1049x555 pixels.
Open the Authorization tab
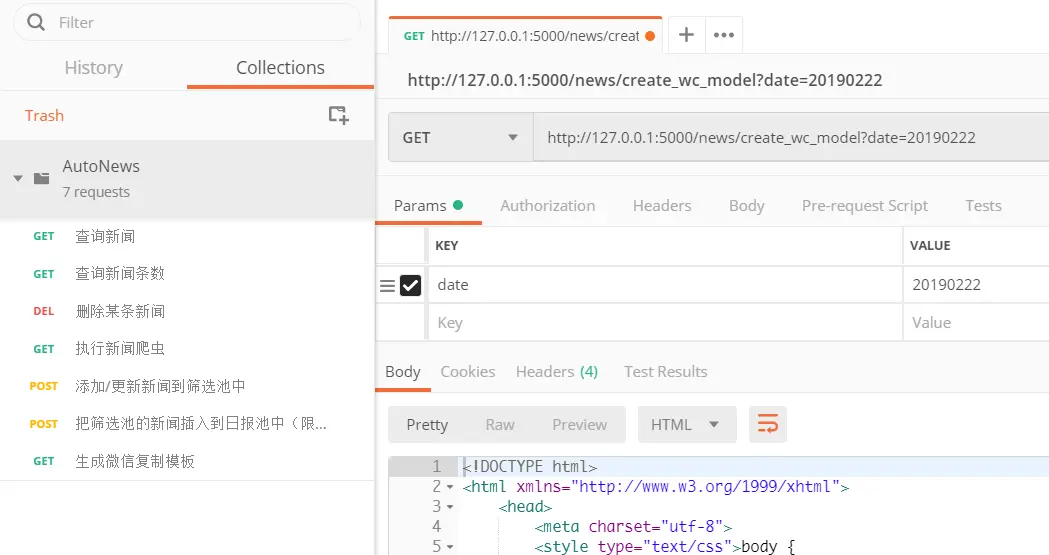click(547, 205)
